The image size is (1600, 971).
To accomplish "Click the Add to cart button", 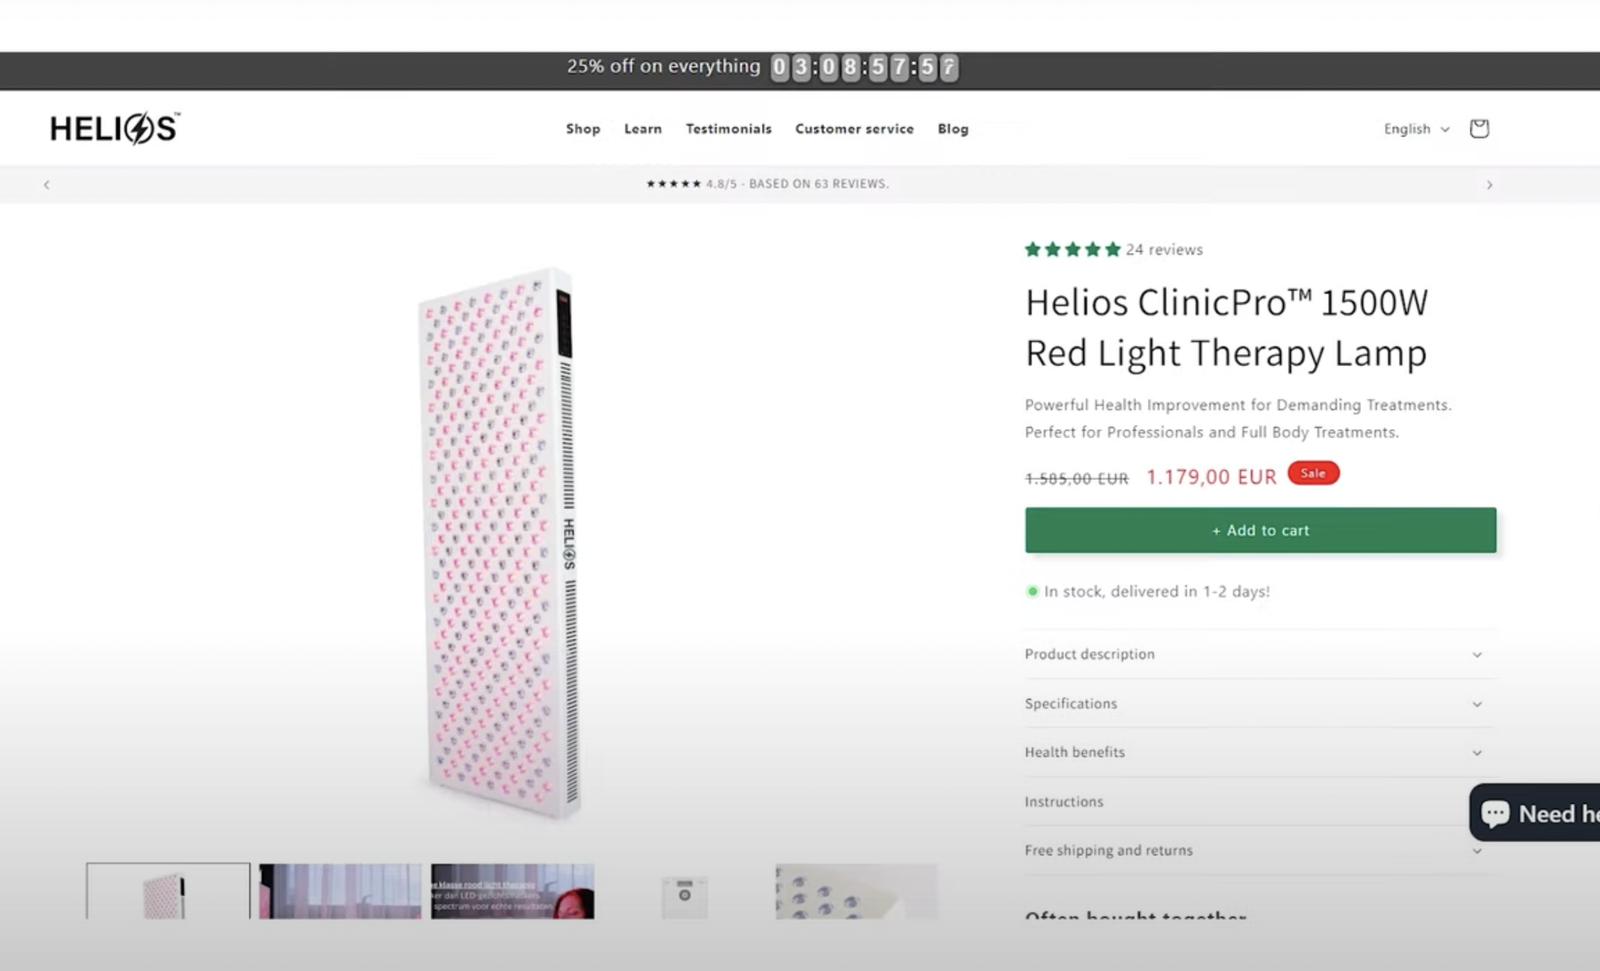I will coord(1260,530).
